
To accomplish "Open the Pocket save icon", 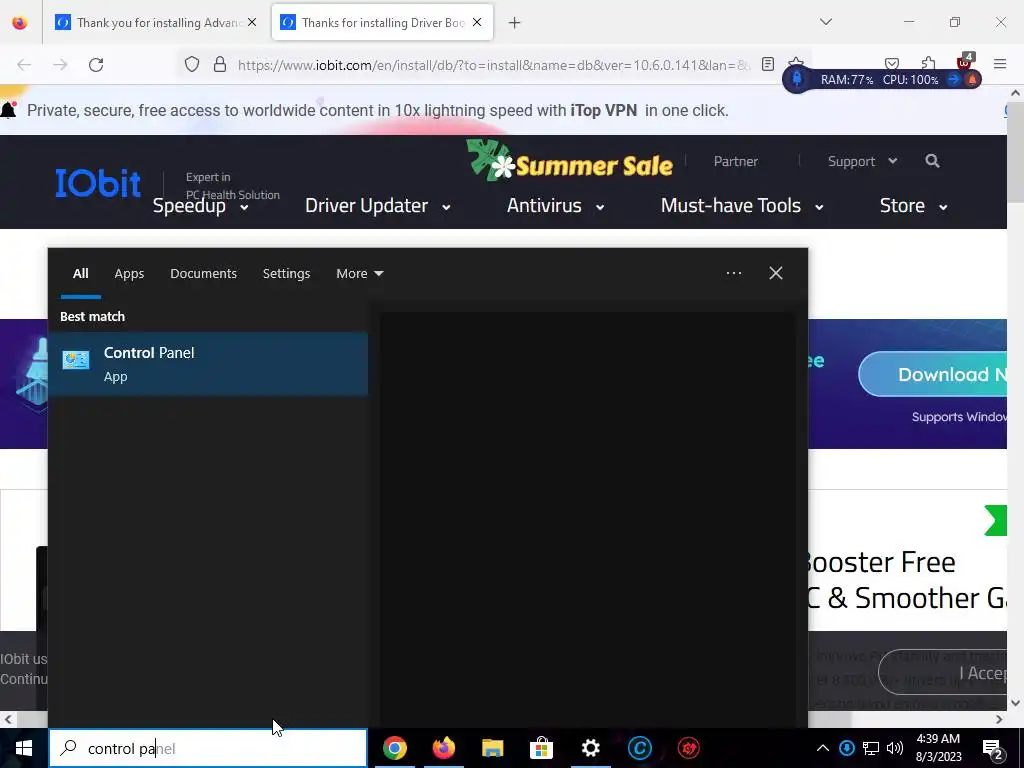I will (892, 63).
